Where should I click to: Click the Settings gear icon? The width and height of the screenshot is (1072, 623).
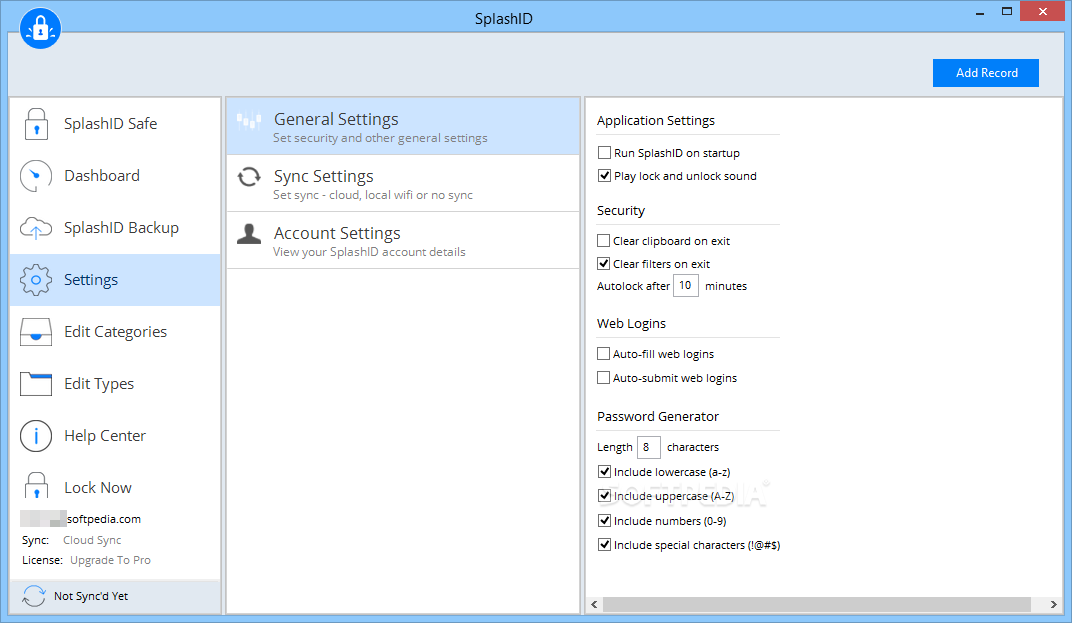point(36,280)
